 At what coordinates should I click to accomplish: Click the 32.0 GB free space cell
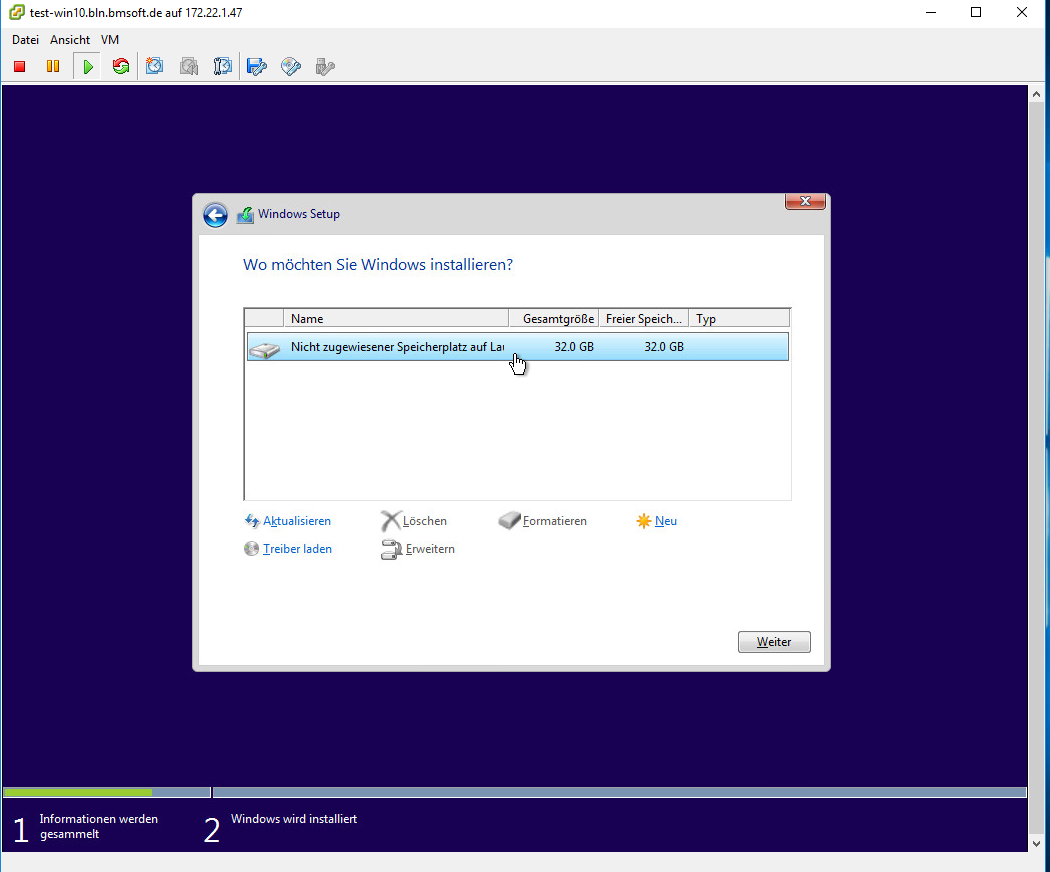click(x=664, y=346)
